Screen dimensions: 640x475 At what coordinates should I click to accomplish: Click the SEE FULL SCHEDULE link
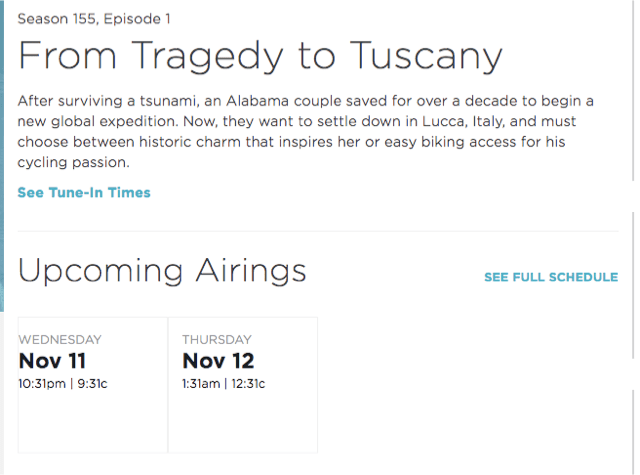pyautogui.click(x=550, y=277)
